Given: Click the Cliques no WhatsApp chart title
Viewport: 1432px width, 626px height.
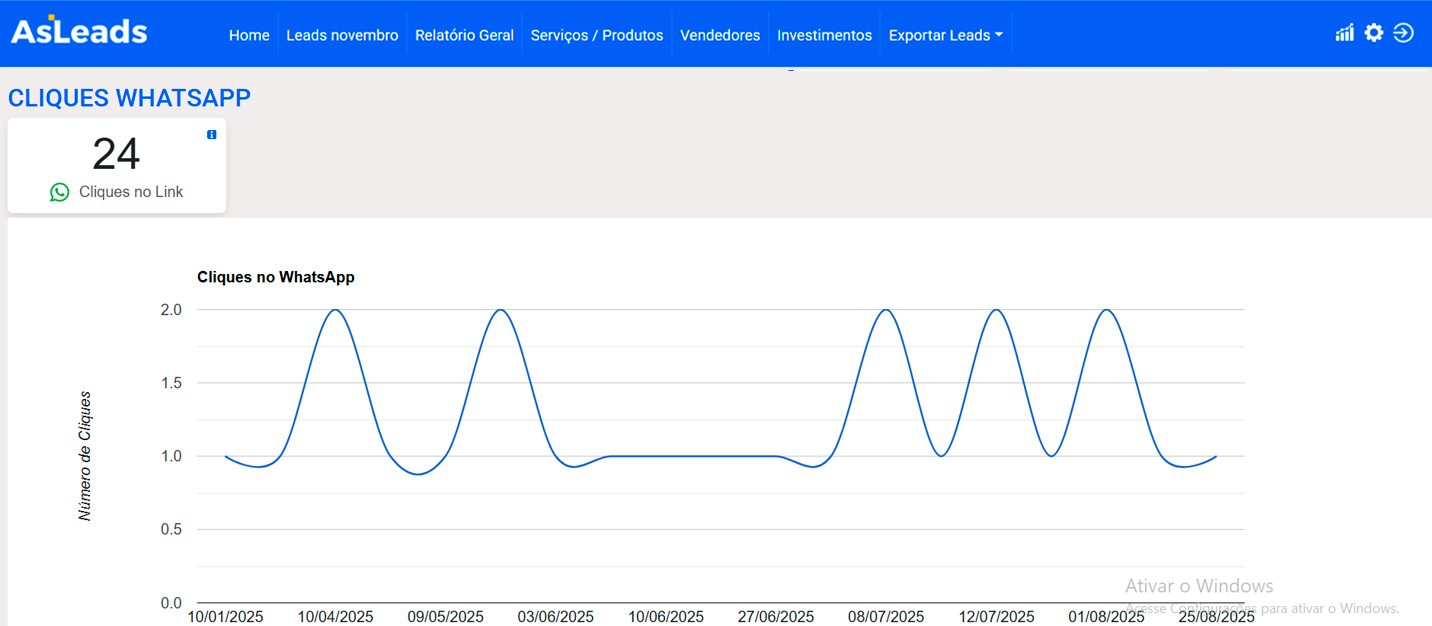Looking at the screenshot, I should pyautogui.click(x=275, y=277).
